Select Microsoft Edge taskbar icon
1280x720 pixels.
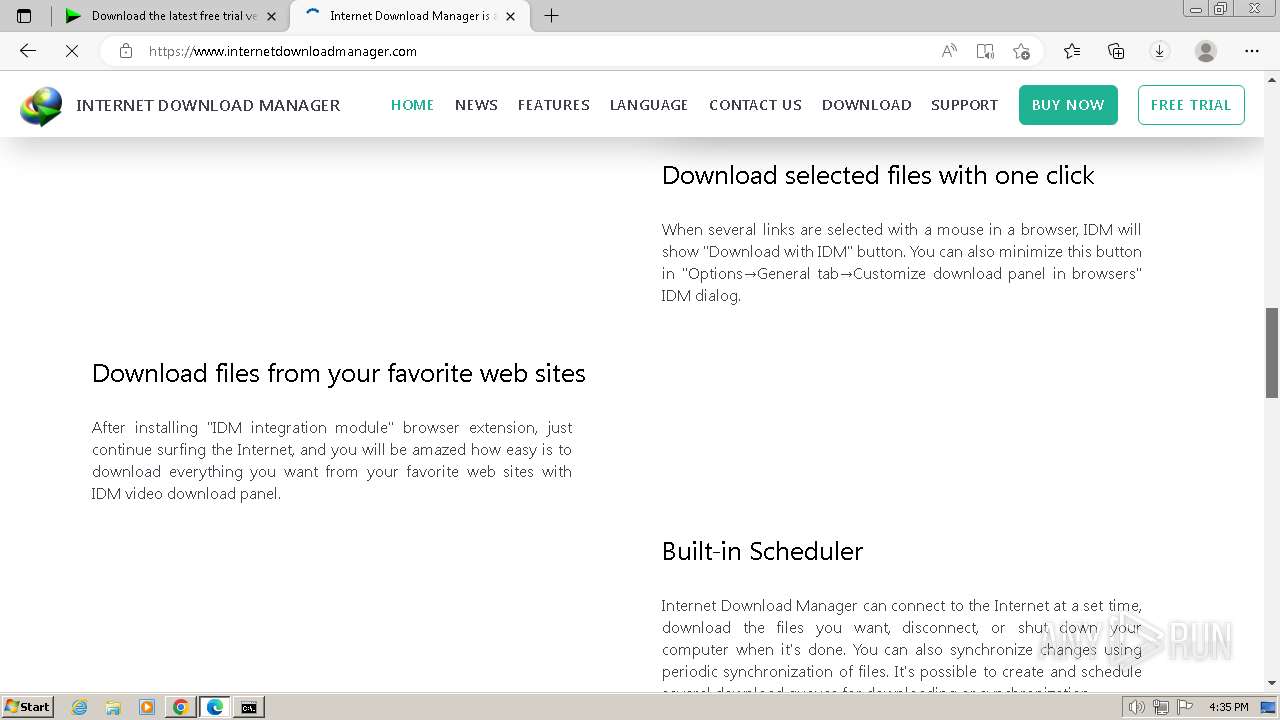(215, 707)
